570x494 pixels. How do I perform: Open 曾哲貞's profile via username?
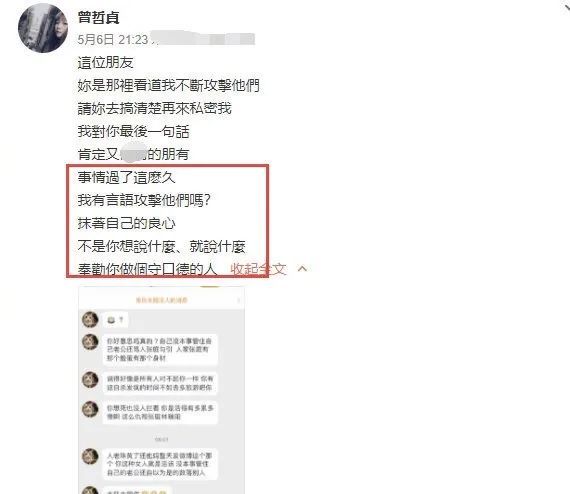pos(99,17)
